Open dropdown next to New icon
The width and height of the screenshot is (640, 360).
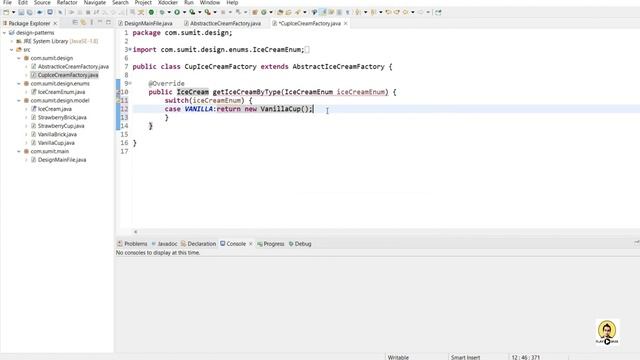[13, 12]
